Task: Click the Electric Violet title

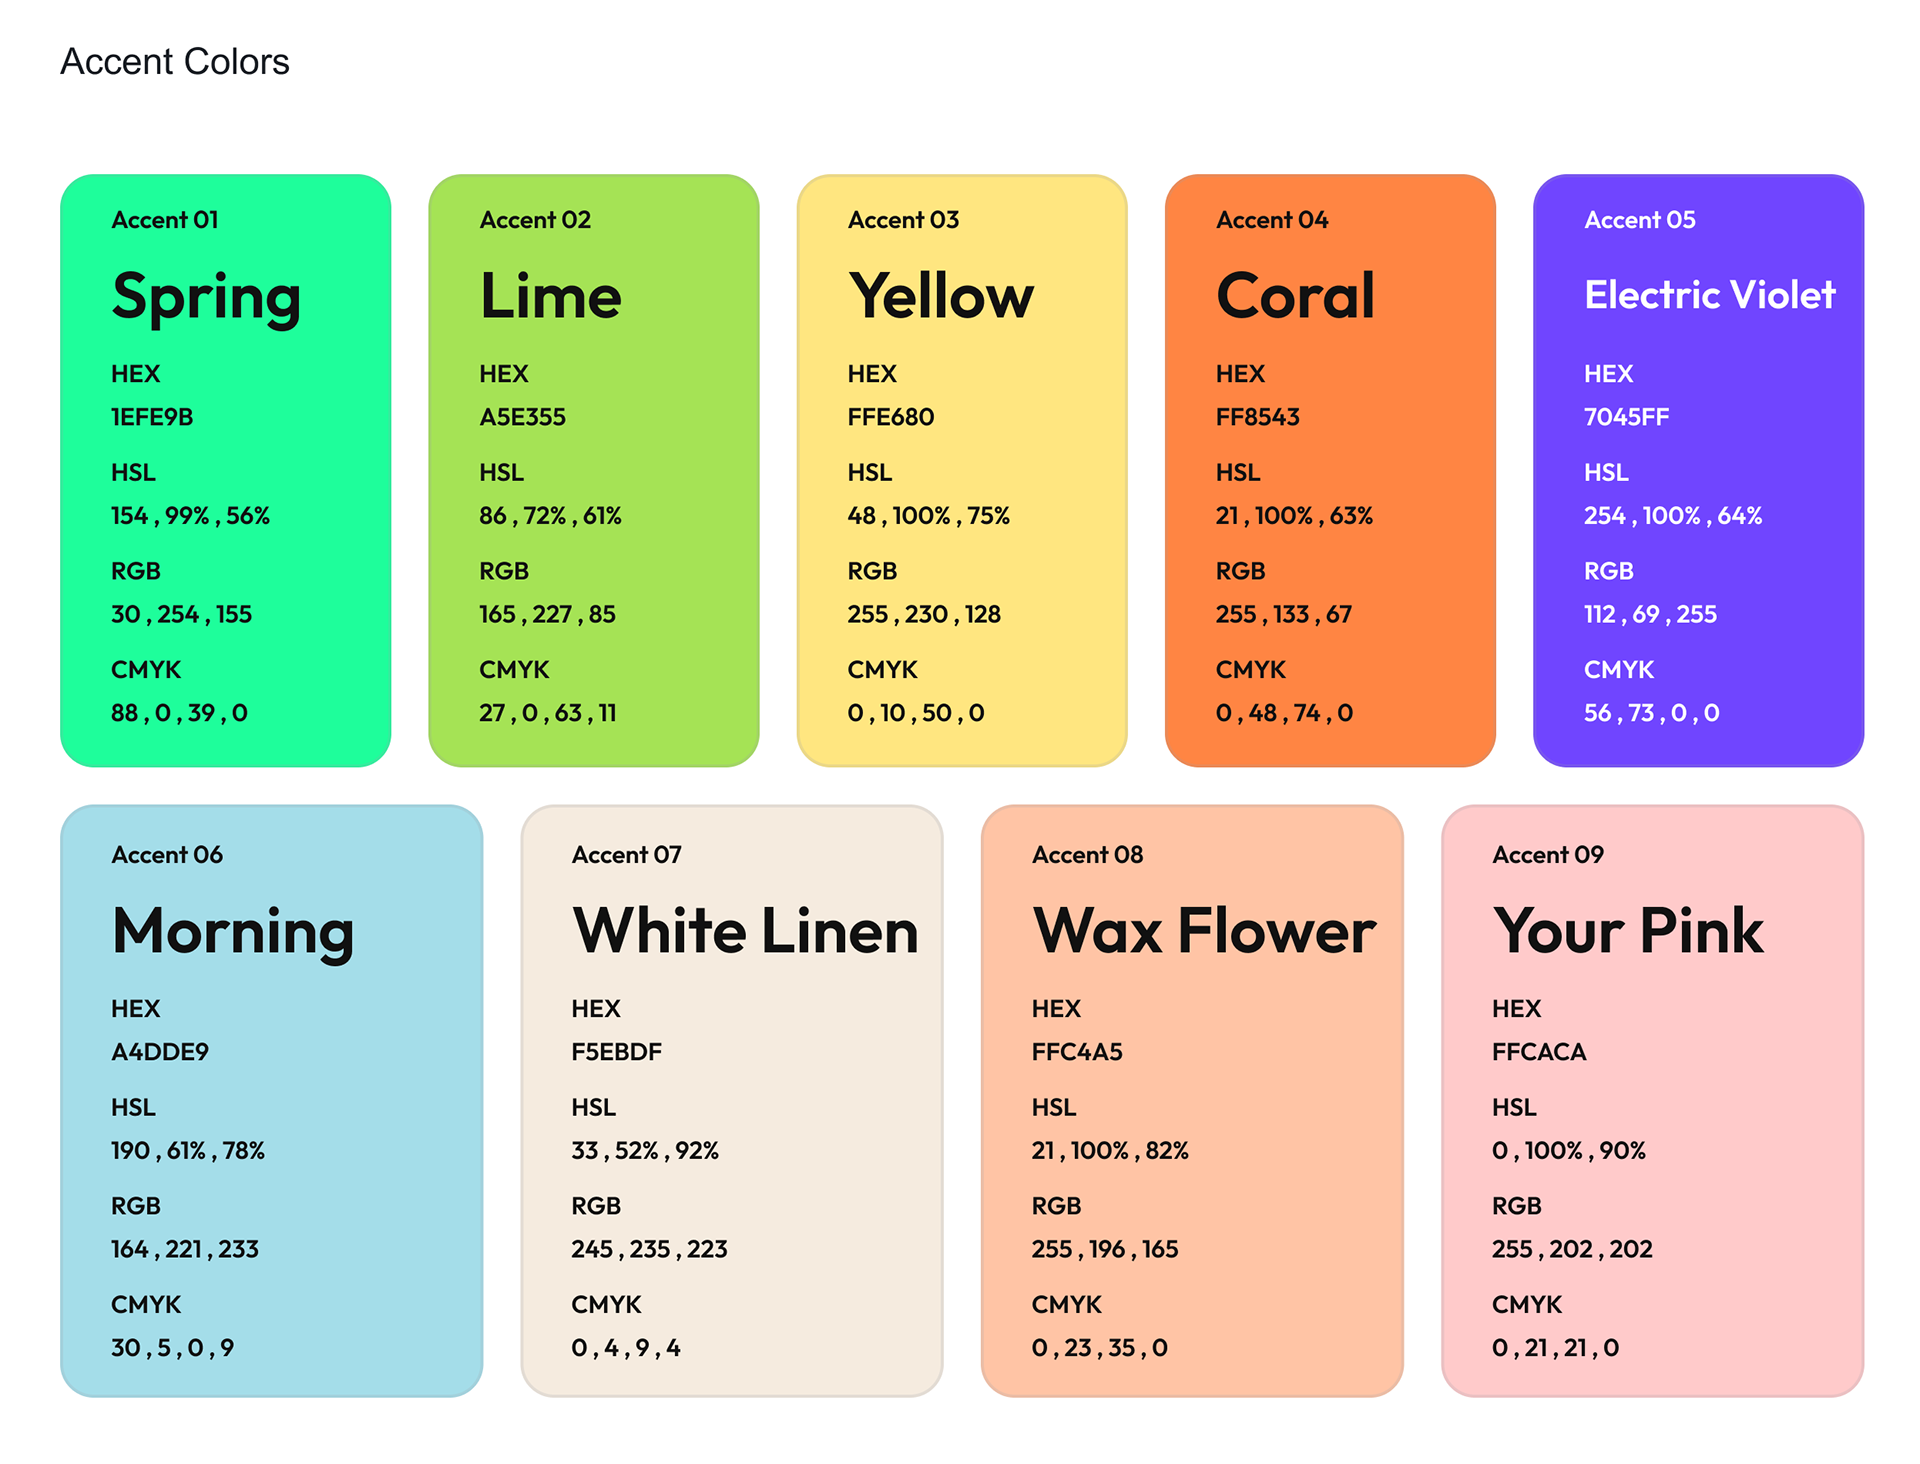Action: pyautogui.click(x=1709, y=295)
